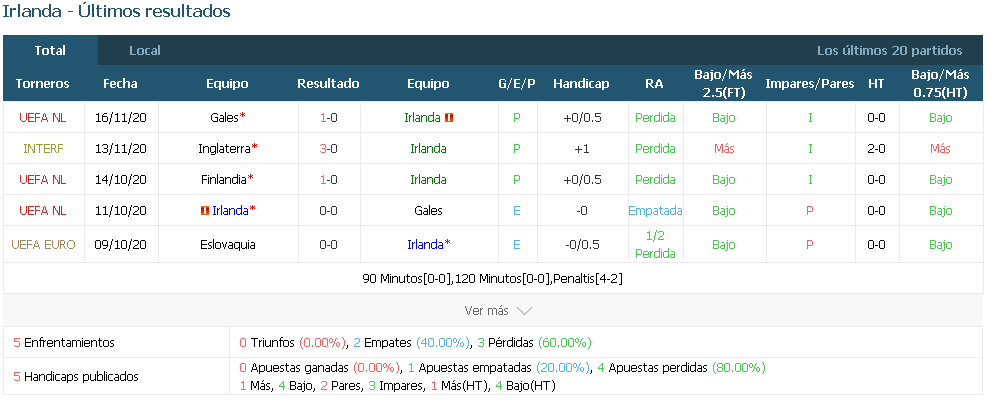Image resolution: width=993 pixels, height=404 pixels.
Task: Open Inglaterra team link
Action: point(224,149)
